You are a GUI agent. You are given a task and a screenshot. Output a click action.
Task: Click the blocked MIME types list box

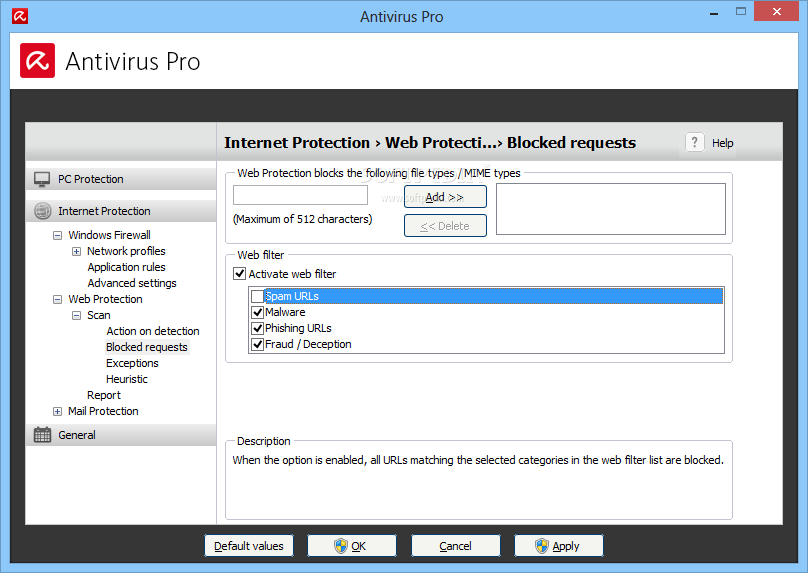point(611,209)
